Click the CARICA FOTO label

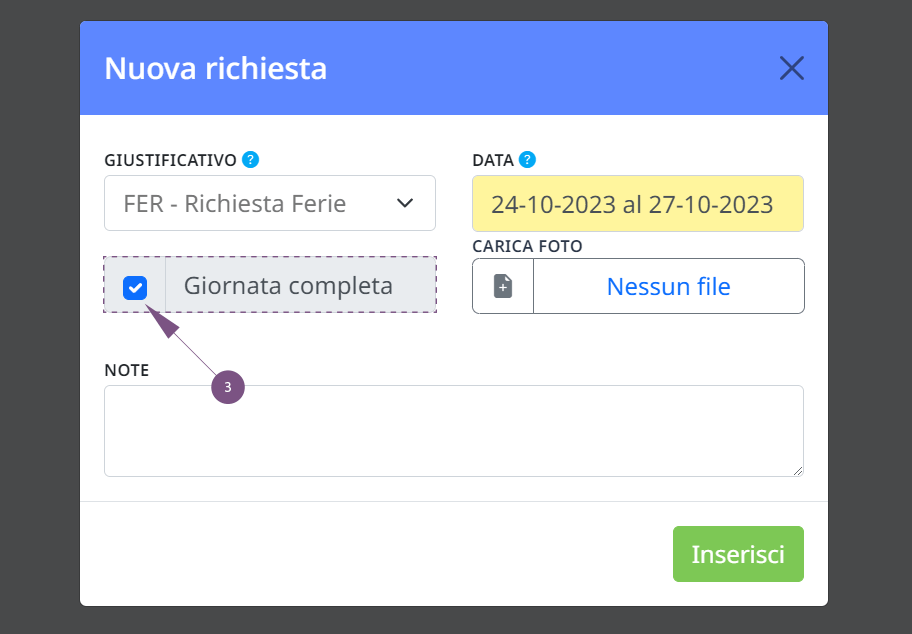527,246
